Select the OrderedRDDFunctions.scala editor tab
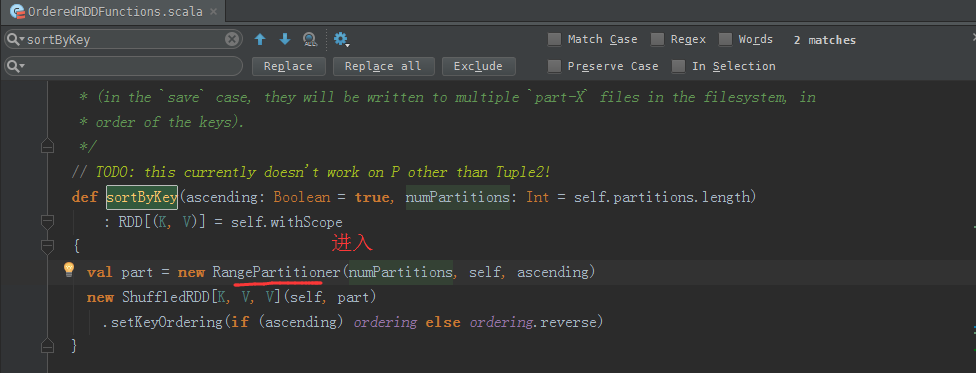 click(x=114, y=11)
